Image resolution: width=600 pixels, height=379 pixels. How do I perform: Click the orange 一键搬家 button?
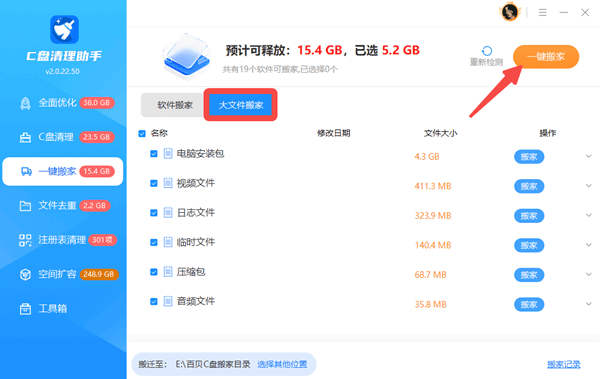coord(546,57)
